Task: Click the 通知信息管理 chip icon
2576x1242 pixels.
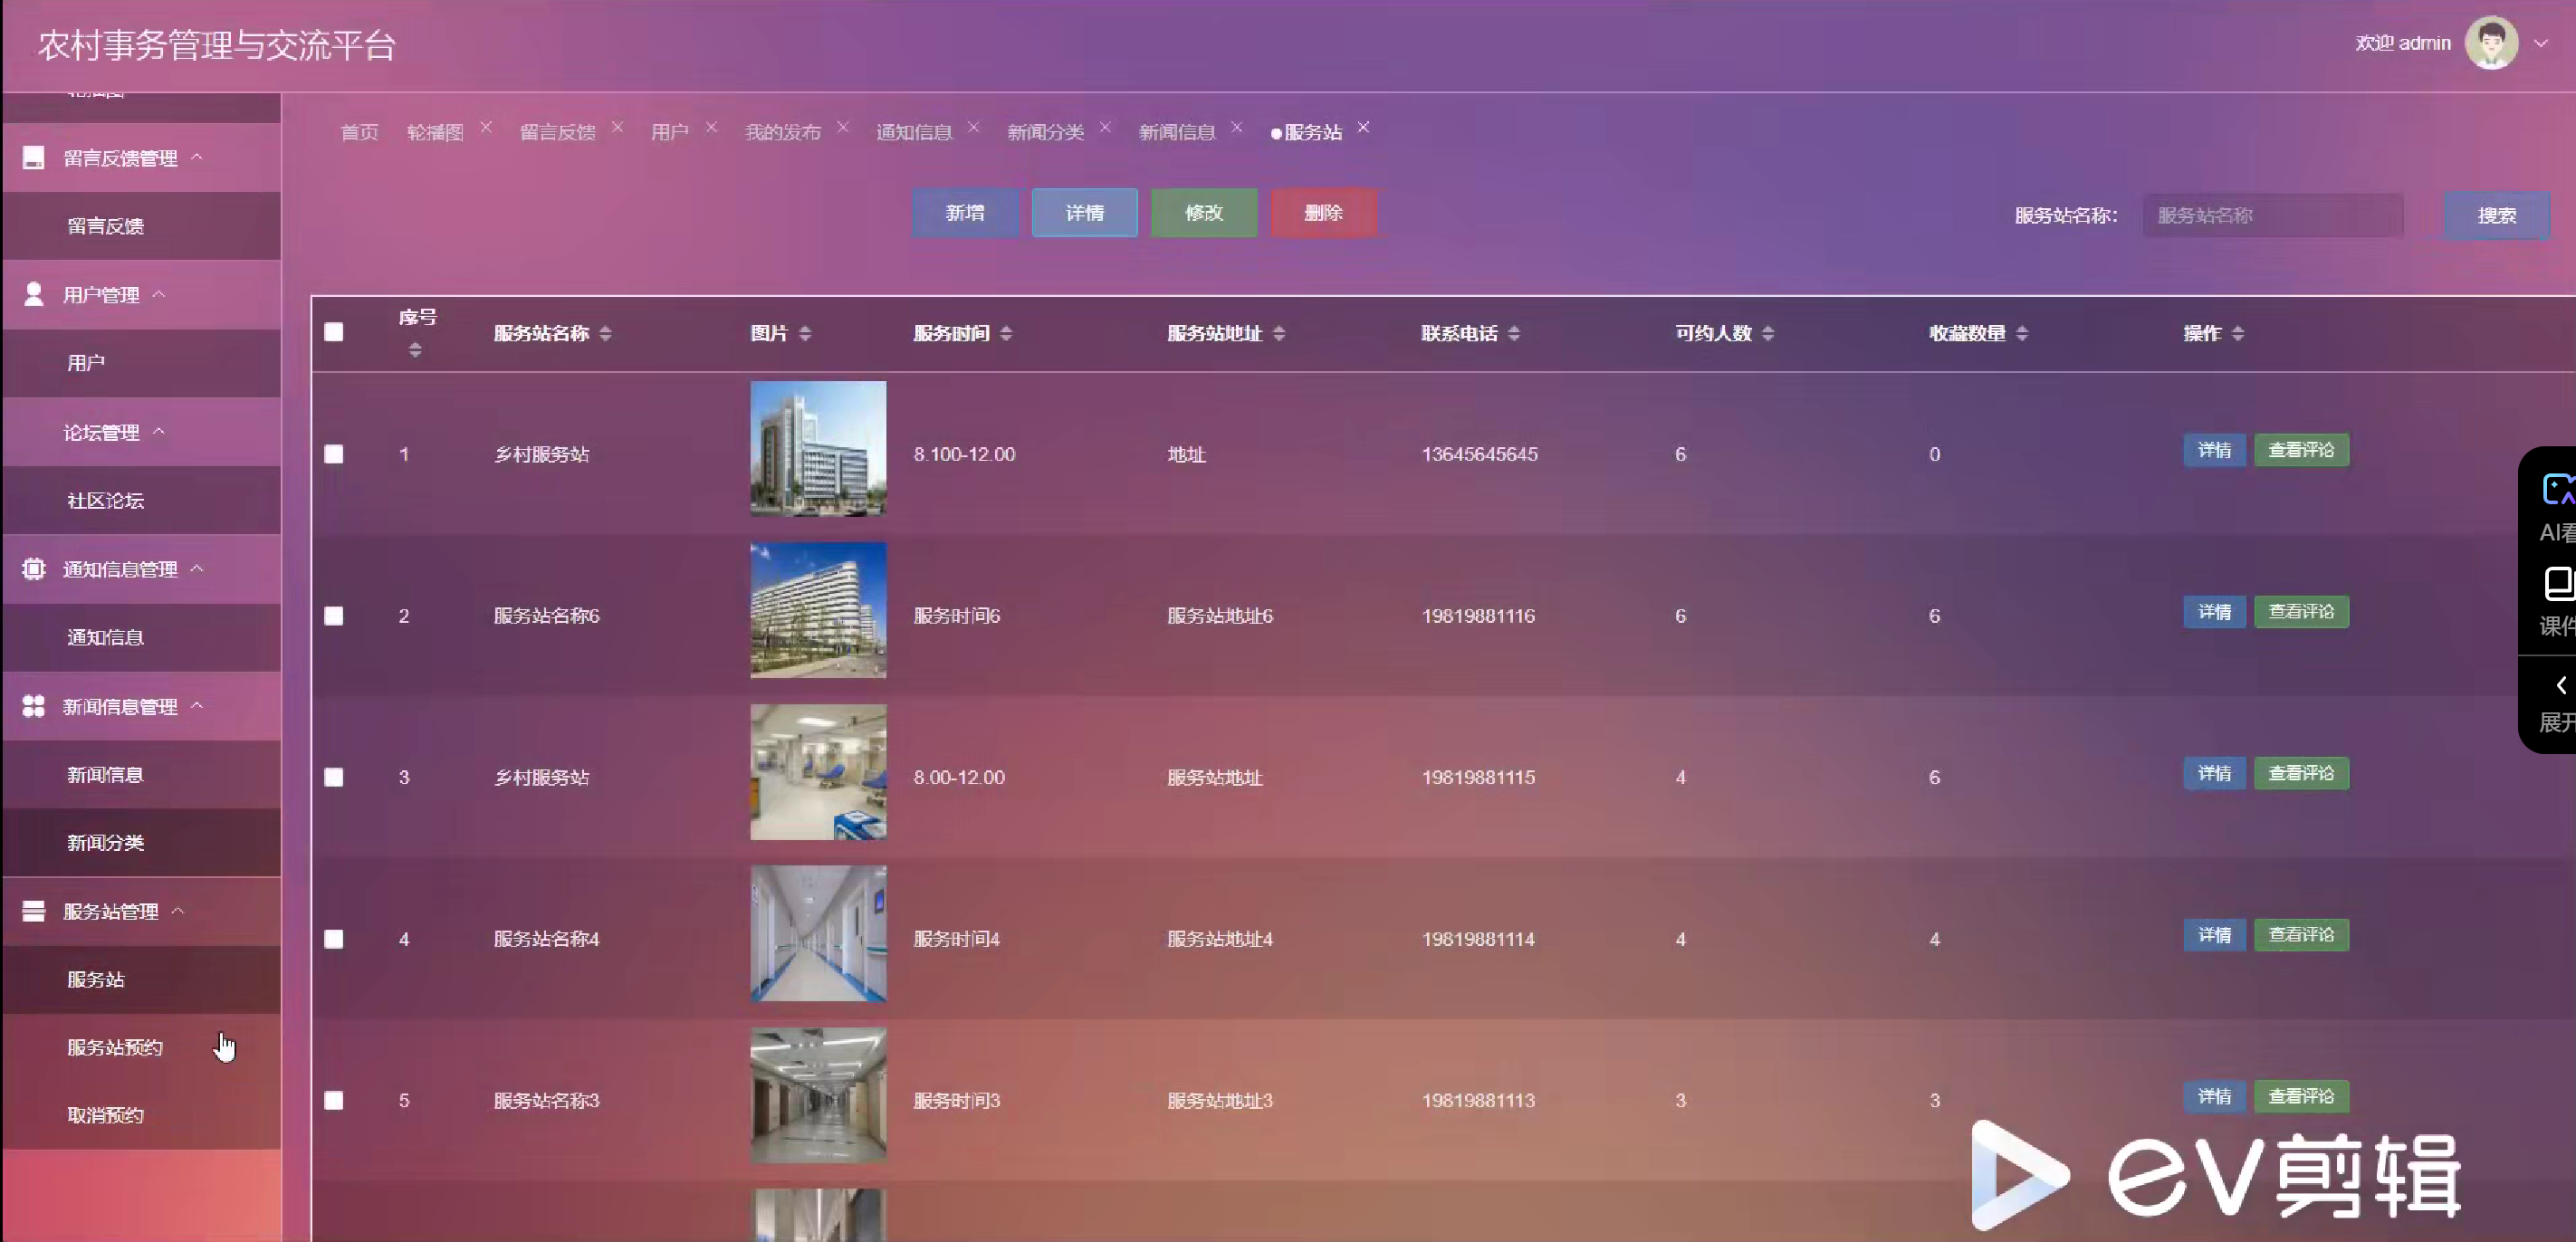Action: [x=33, y=568]
